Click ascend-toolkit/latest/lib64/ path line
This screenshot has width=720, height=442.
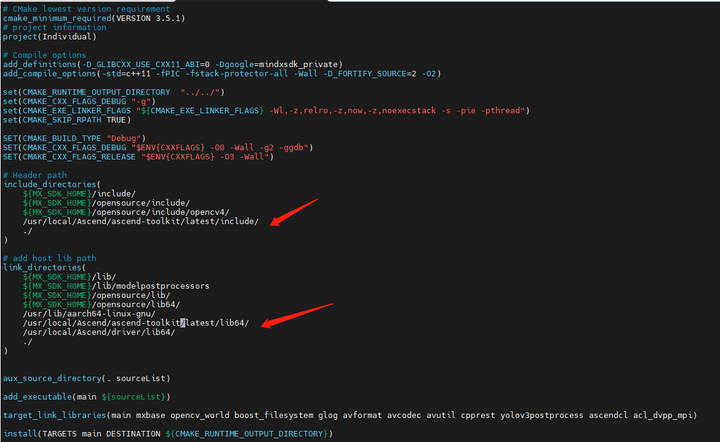[x=136, y=323]
